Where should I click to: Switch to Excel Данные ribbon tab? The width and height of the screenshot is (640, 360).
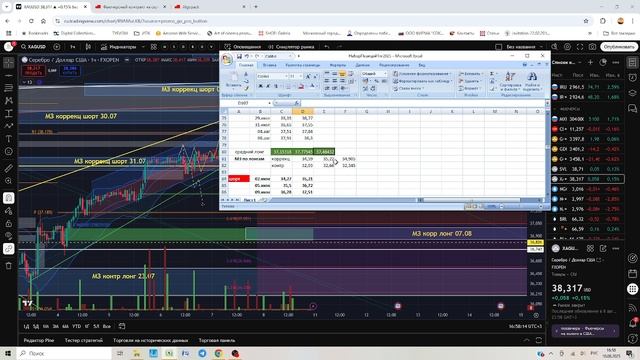point(362,65)
